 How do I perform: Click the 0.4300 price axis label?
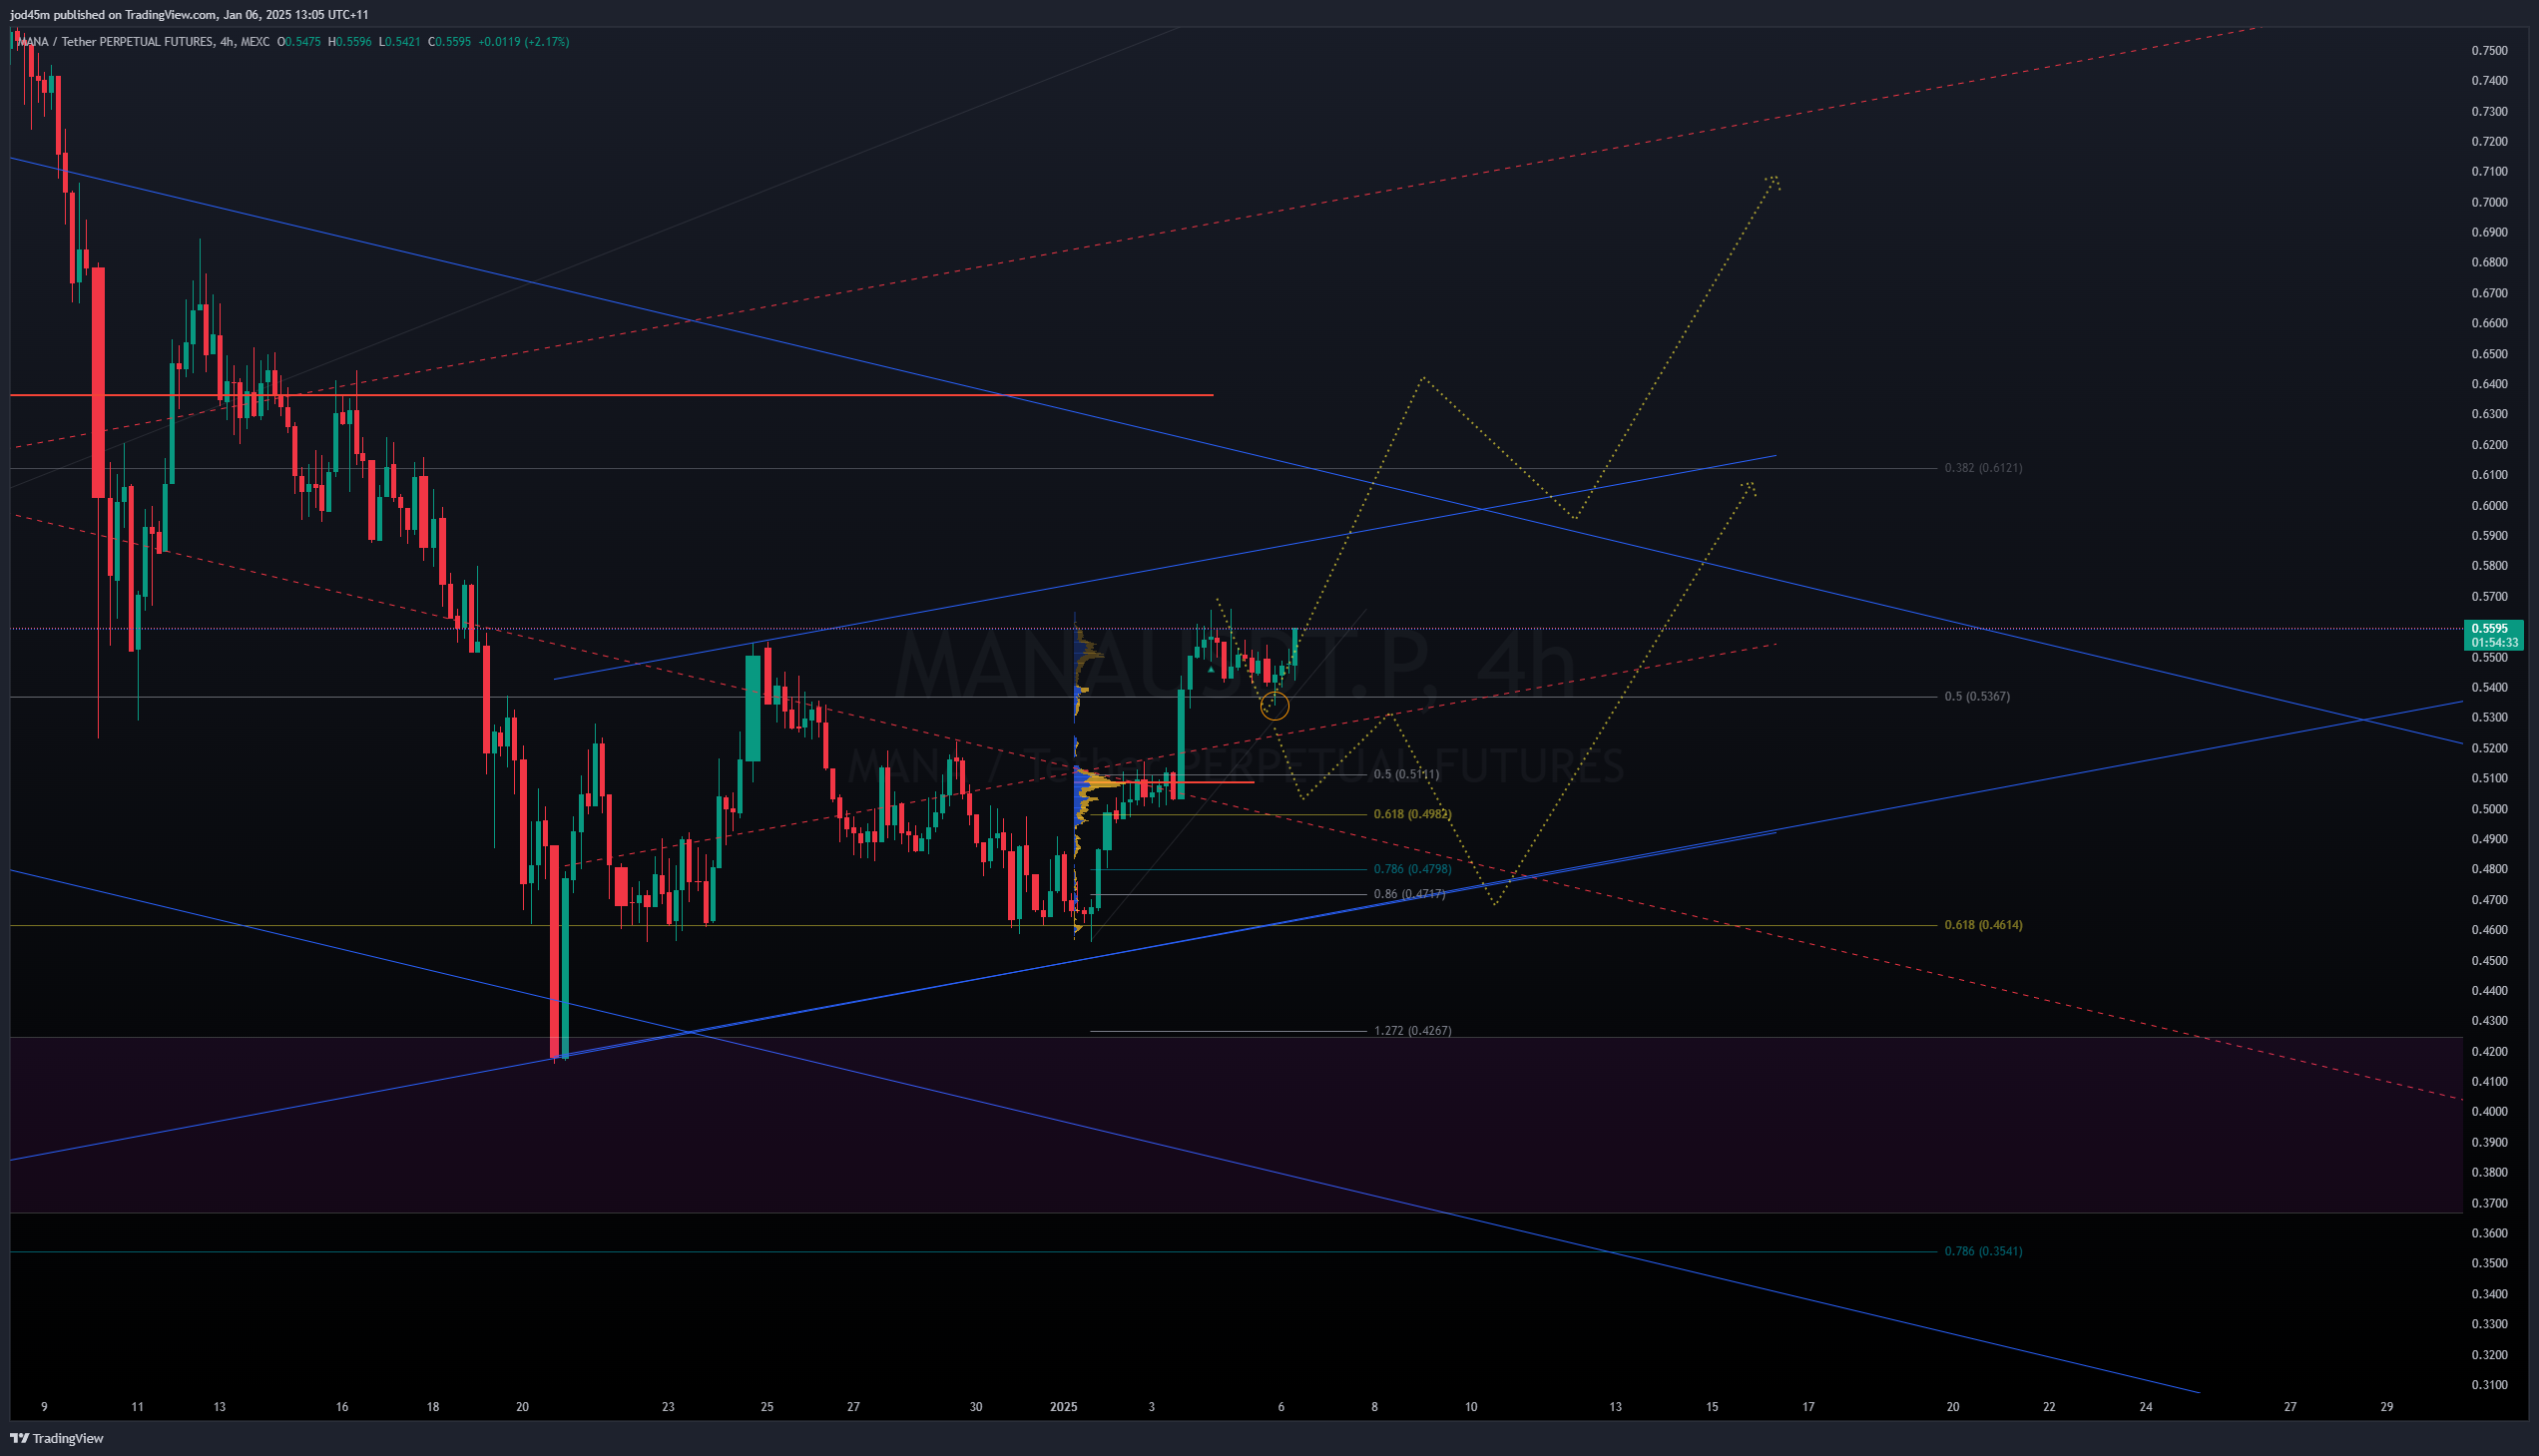click(x=2489, y=1021)
